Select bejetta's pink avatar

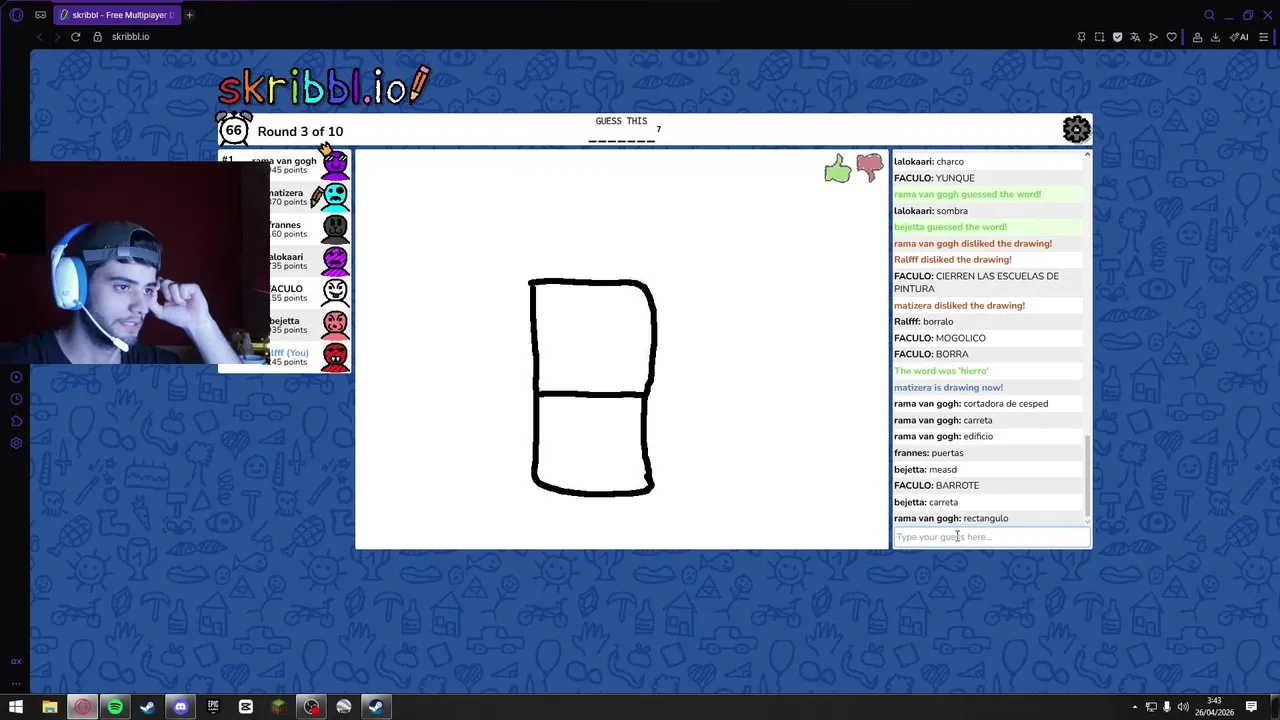click(335, 324)
